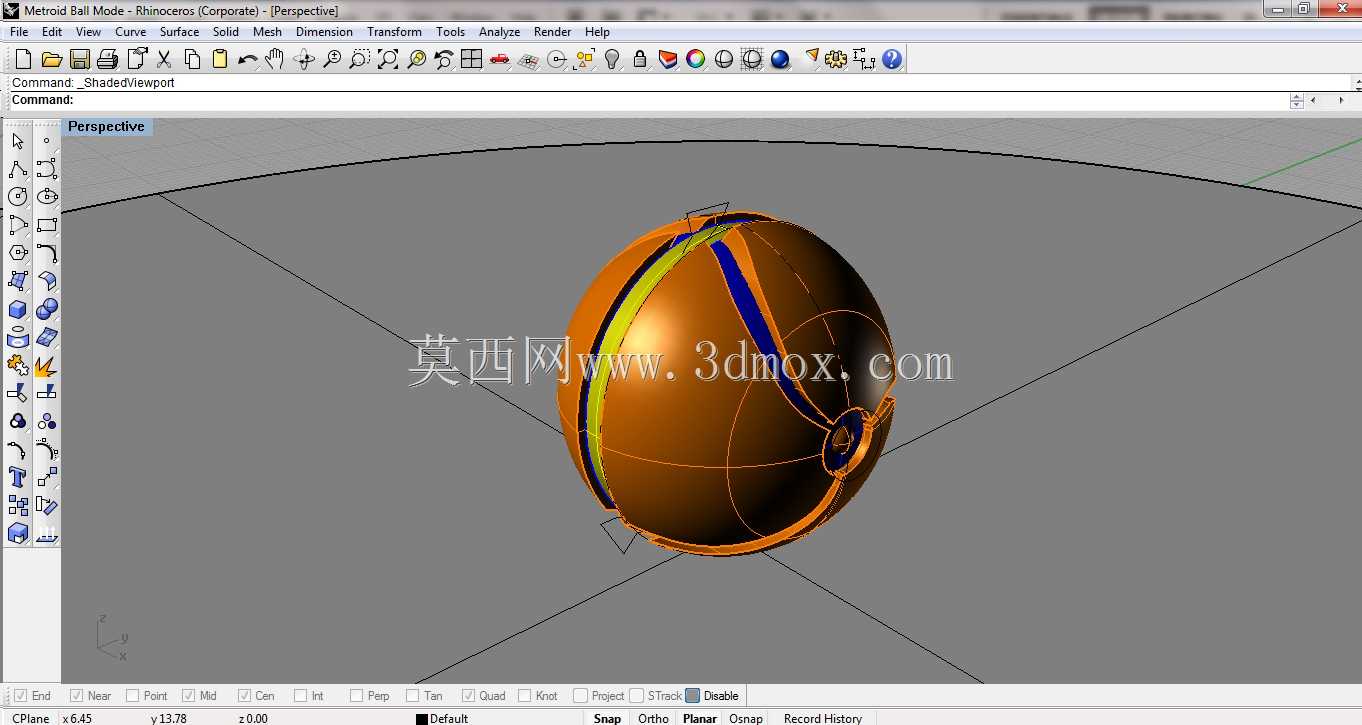The width and height of the screenshot is (1362, 725).
Task: Create a new file with the New icon
Action: tap(23, 59)
